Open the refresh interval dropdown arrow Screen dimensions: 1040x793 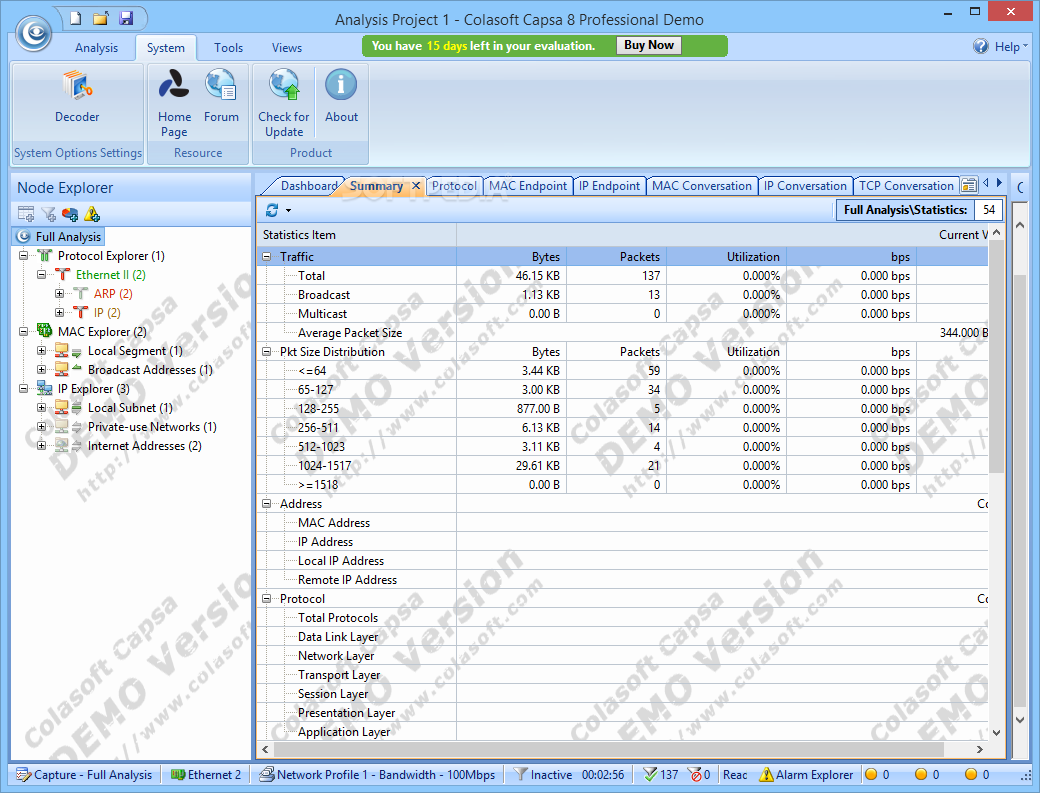point(289,211)
